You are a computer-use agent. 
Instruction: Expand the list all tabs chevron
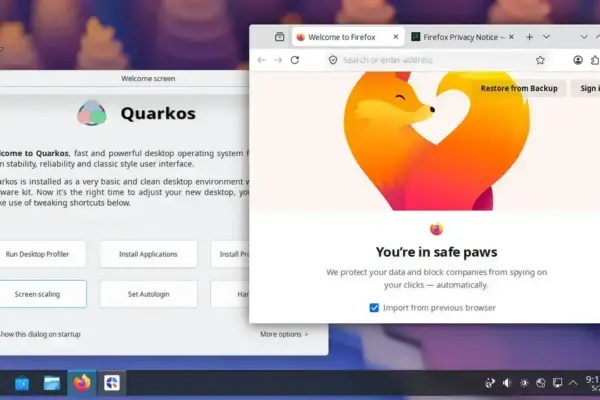click(546, 37)
